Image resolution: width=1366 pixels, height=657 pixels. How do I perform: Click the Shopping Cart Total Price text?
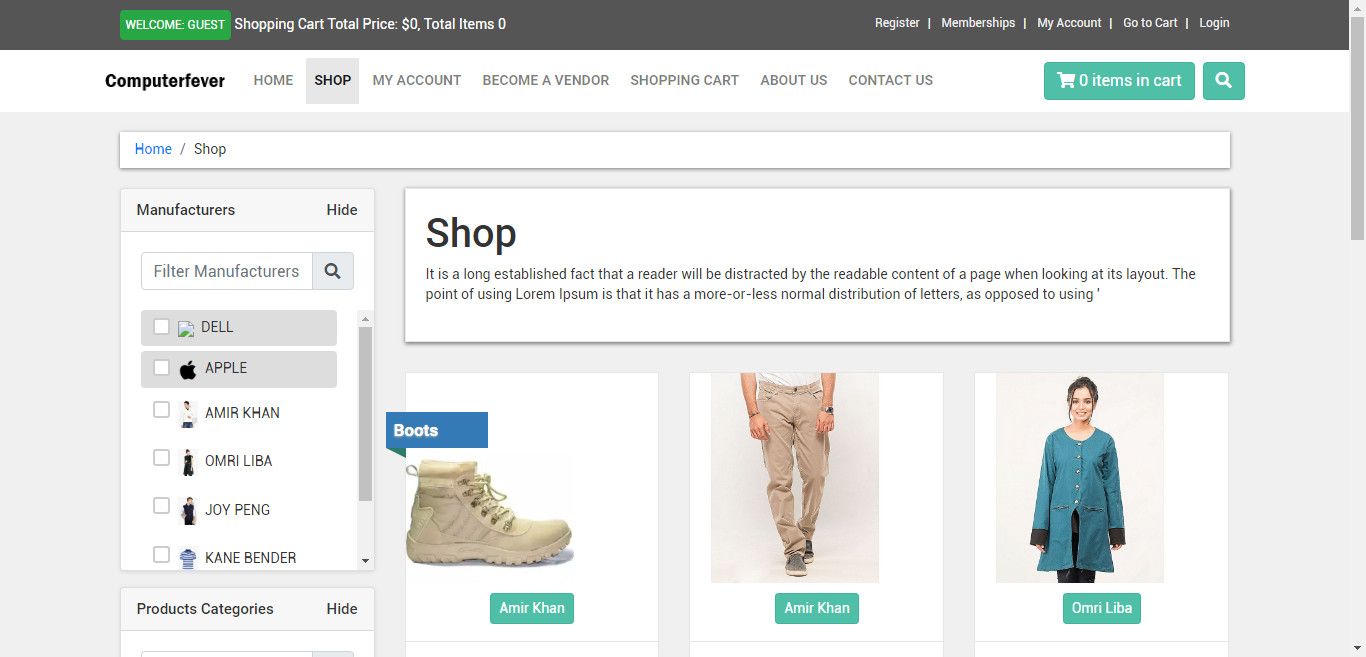(370, 24)
